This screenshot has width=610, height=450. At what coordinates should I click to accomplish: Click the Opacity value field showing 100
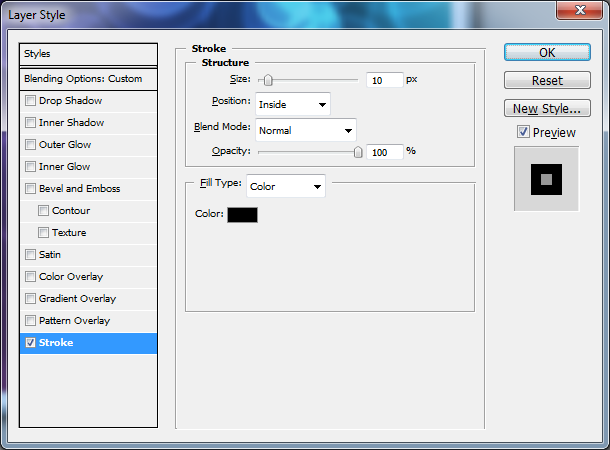[385, 152]
